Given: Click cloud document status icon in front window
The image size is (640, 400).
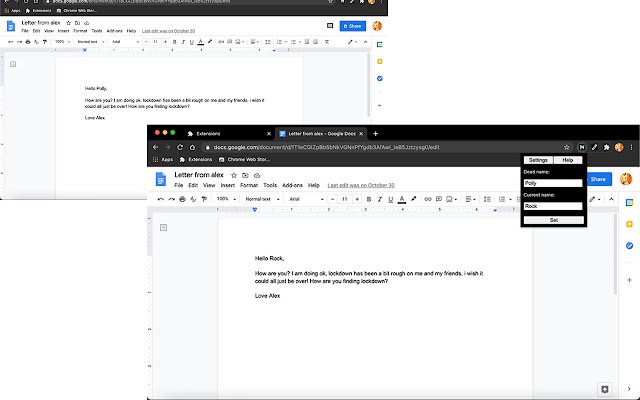Looking at the screenshot, I should (x=257, y=176).
